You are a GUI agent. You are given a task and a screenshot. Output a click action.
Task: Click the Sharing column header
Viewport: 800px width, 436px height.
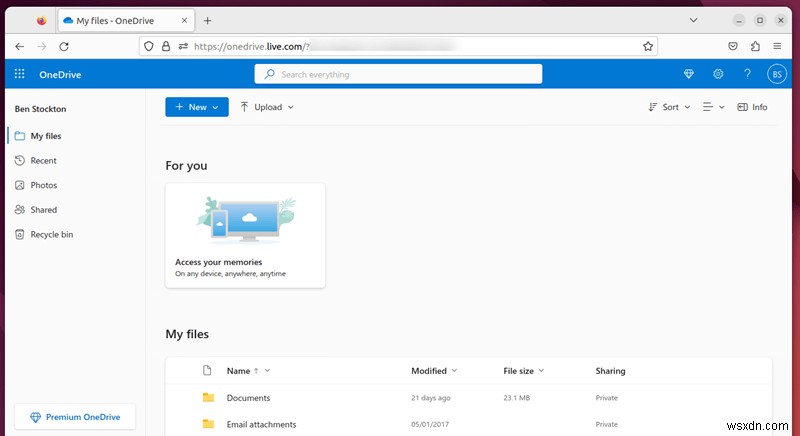coord(610,371)
